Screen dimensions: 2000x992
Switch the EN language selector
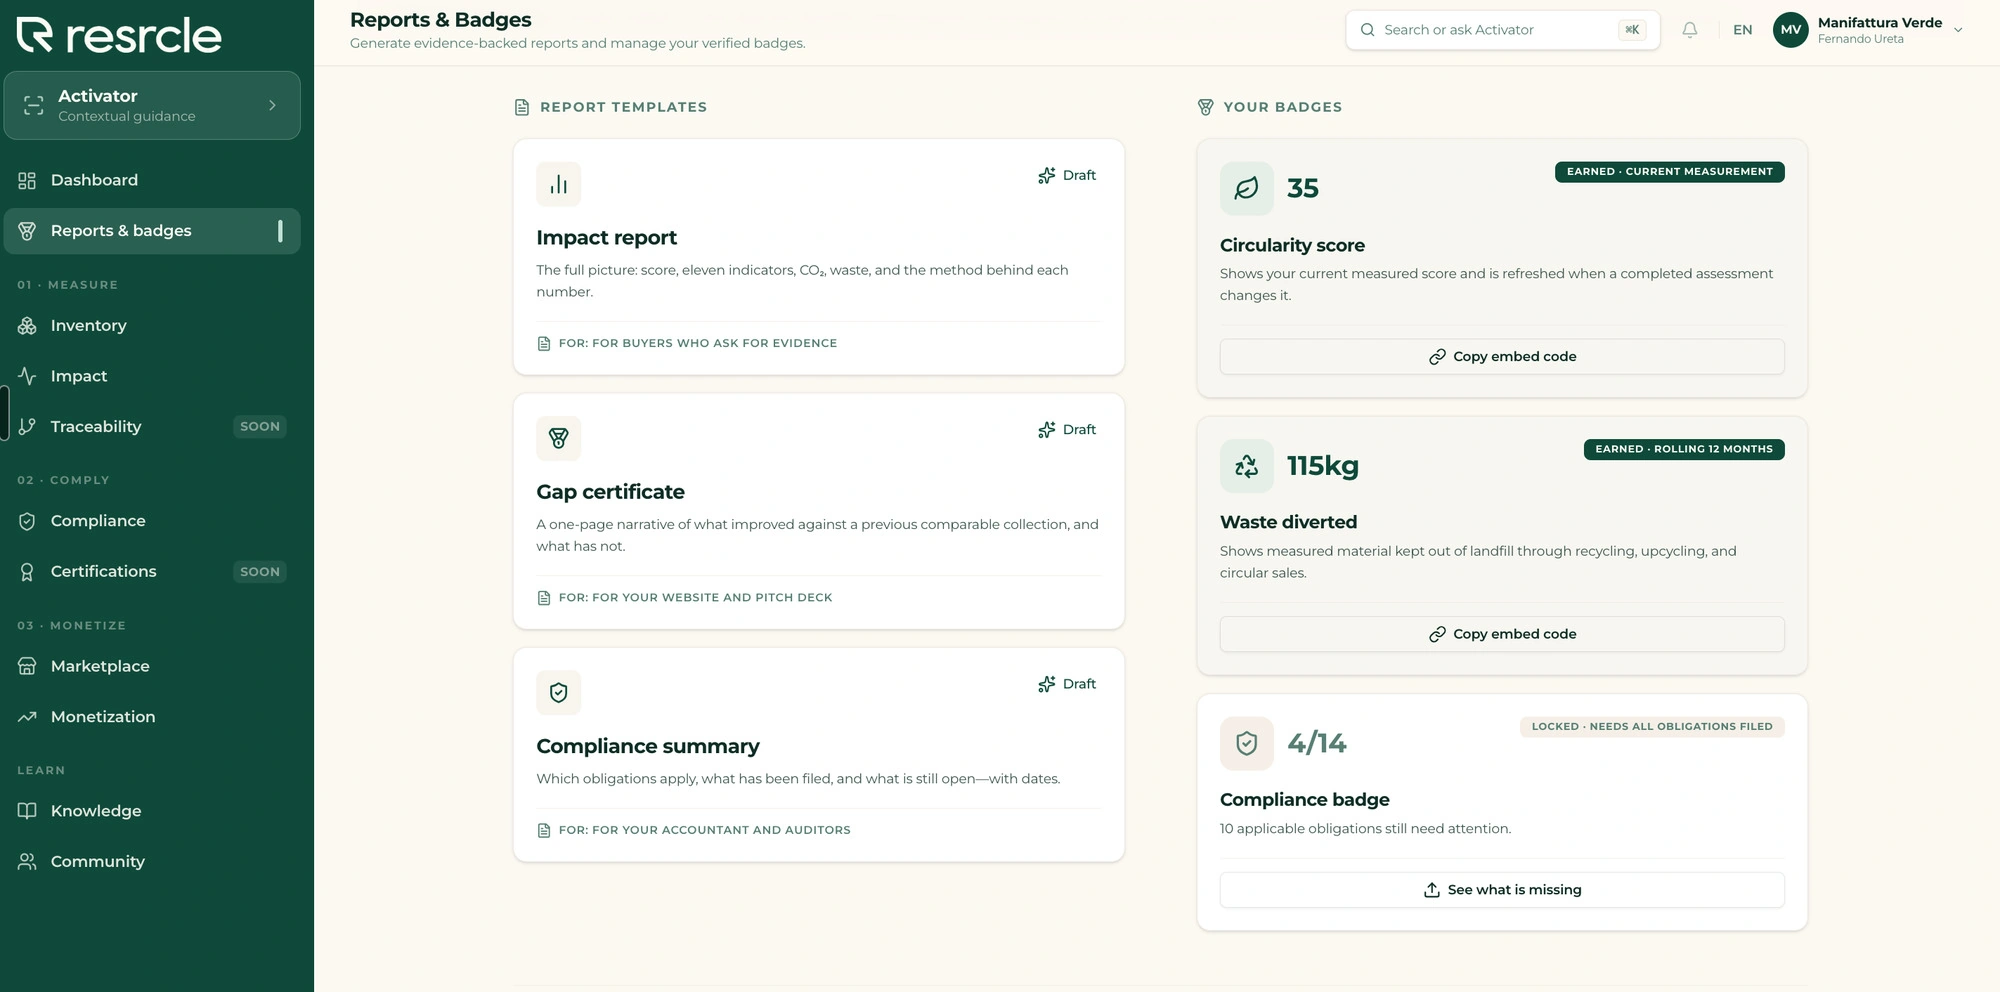pyautogui.click(x=1742, y=30)
